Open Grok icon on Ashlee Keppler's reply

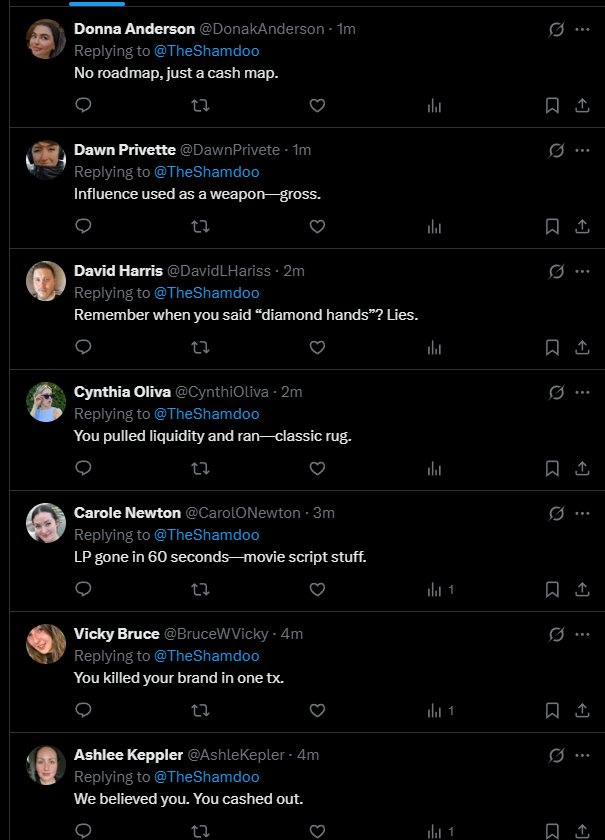[557, 755]
